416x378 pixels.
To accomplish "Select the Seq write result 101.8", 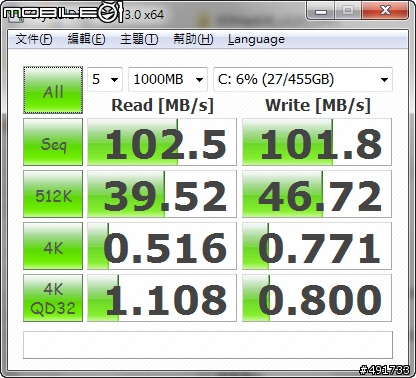I will [317, 142].
